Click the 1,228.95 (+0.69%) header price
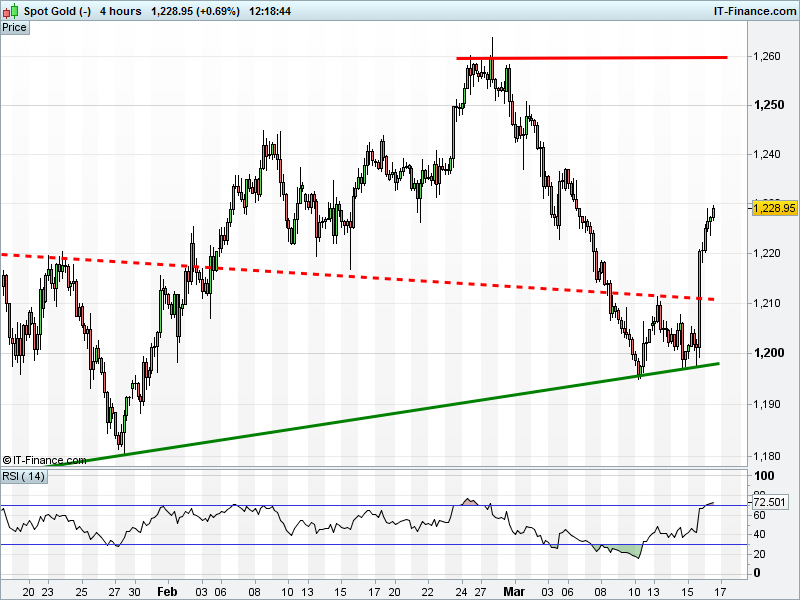The image size is (800, 600). click(x=195, y=11)
